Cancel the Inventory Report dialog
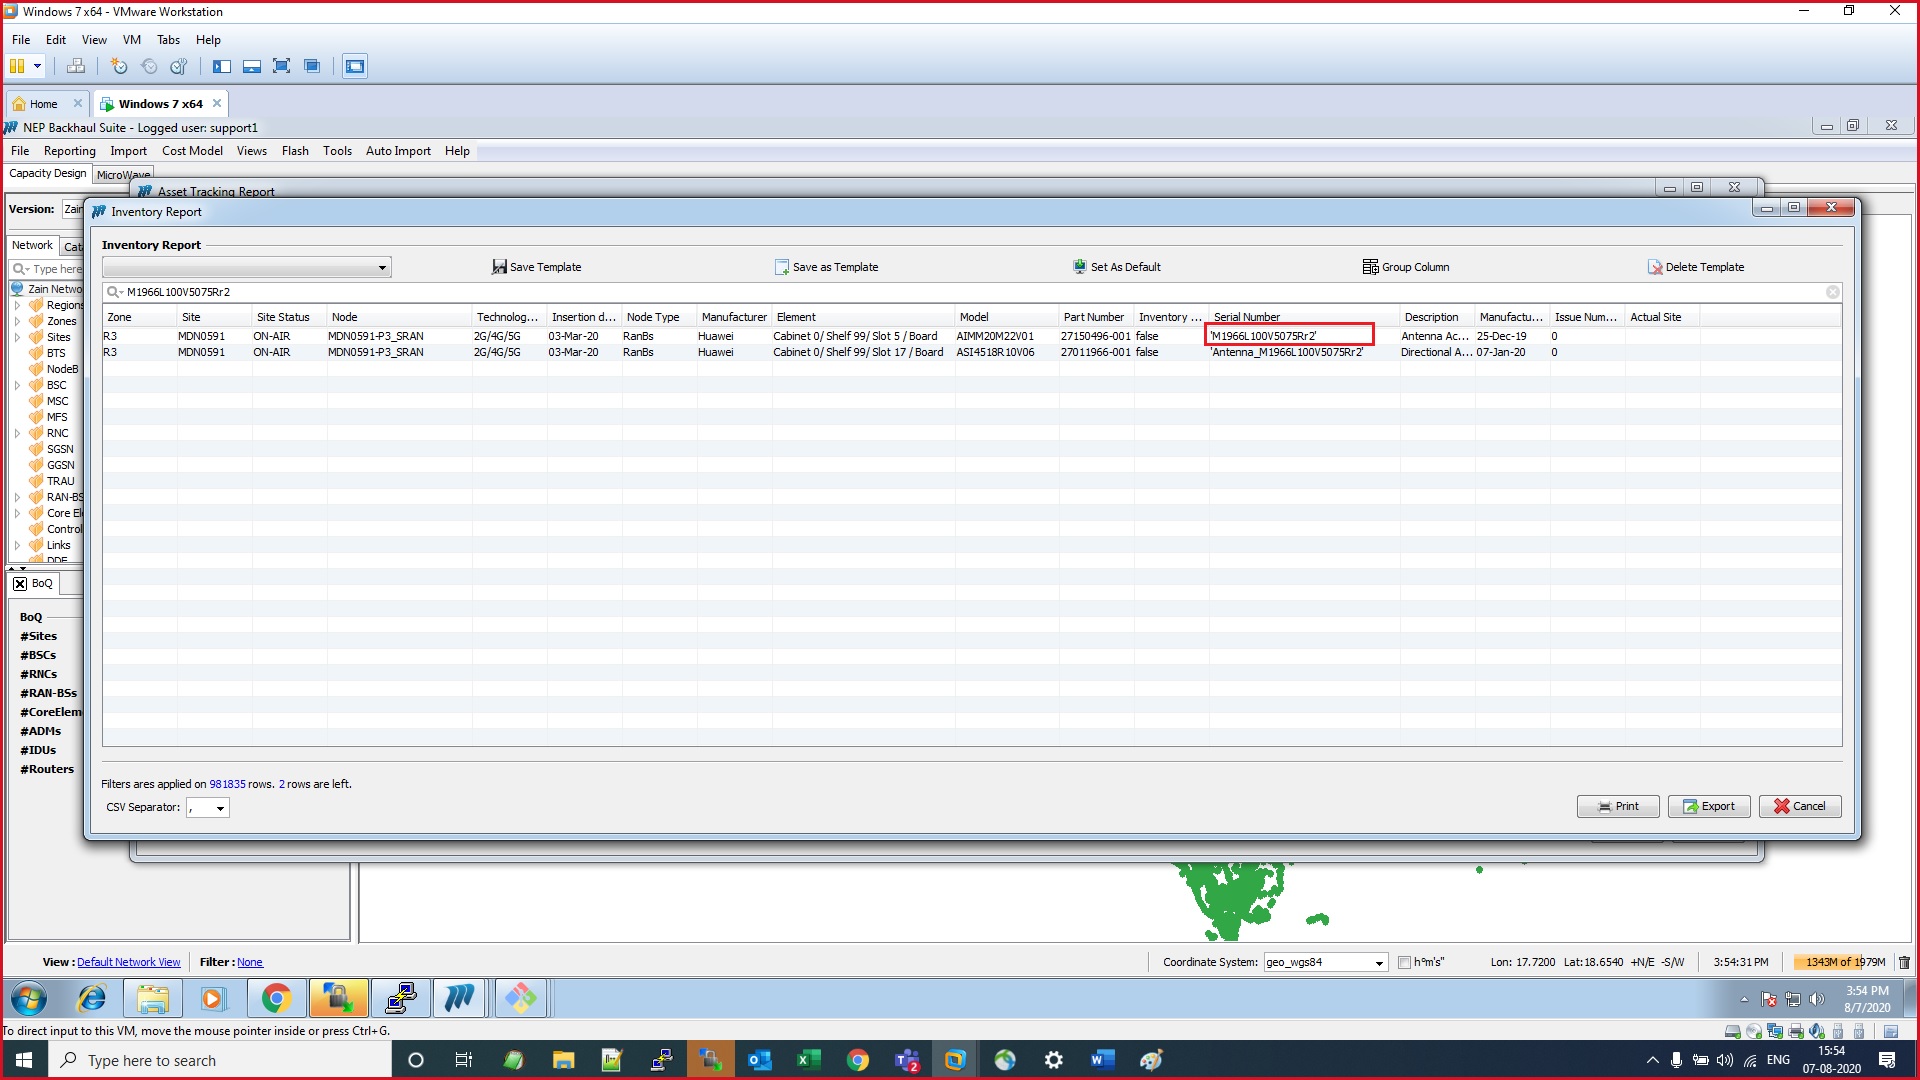Viewport: 1920px width, 1080px height. point(1799,806)
